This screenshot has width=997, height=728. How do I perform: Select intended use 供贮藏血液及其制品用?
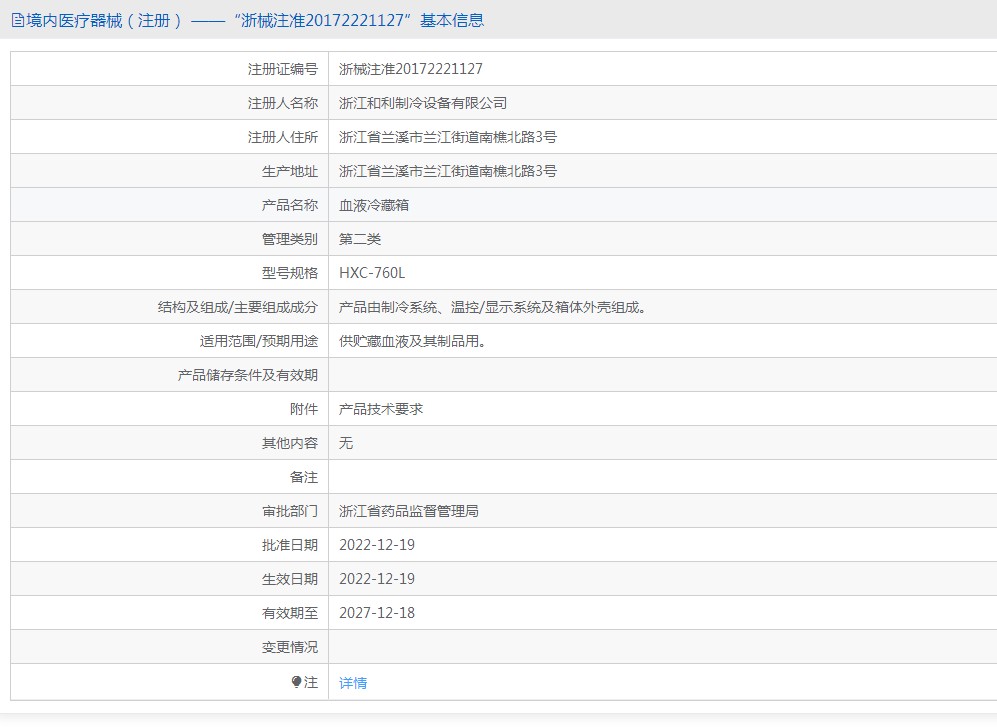(413, 341)
